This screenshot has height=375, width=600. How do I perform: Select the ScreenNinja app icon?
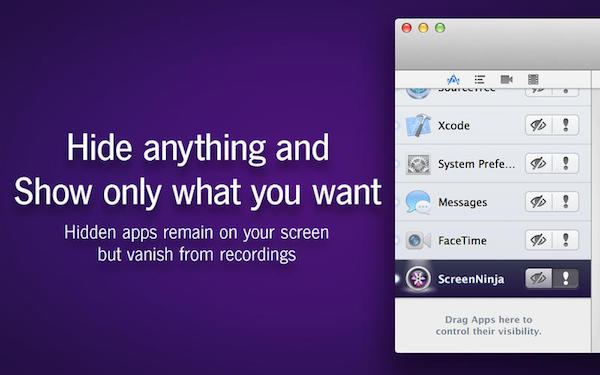tap(418, 278)
